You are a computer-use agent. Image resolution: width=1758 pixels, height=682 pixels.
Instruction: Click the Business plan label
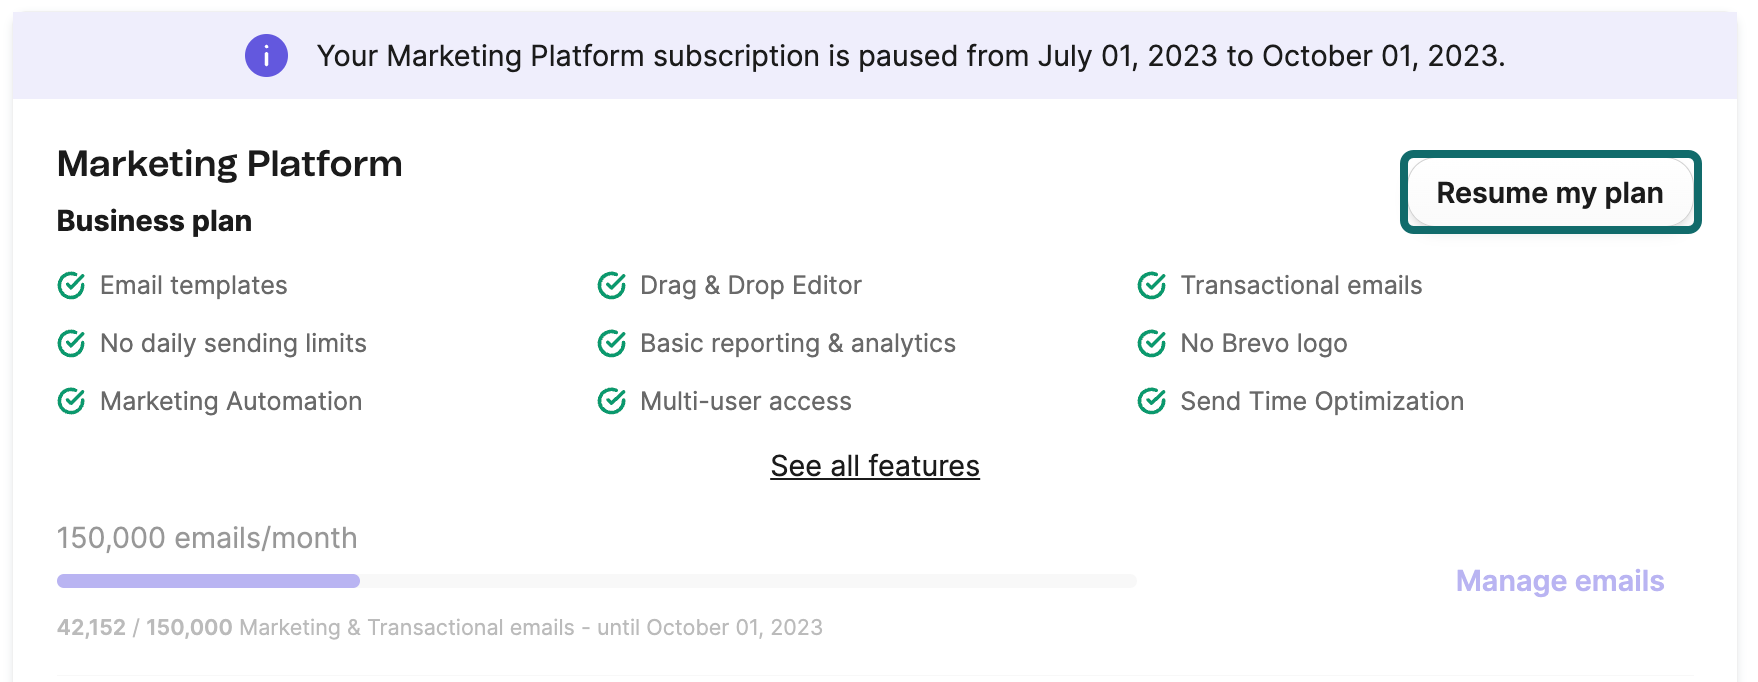pyautogui.click(x=154, y=221)
